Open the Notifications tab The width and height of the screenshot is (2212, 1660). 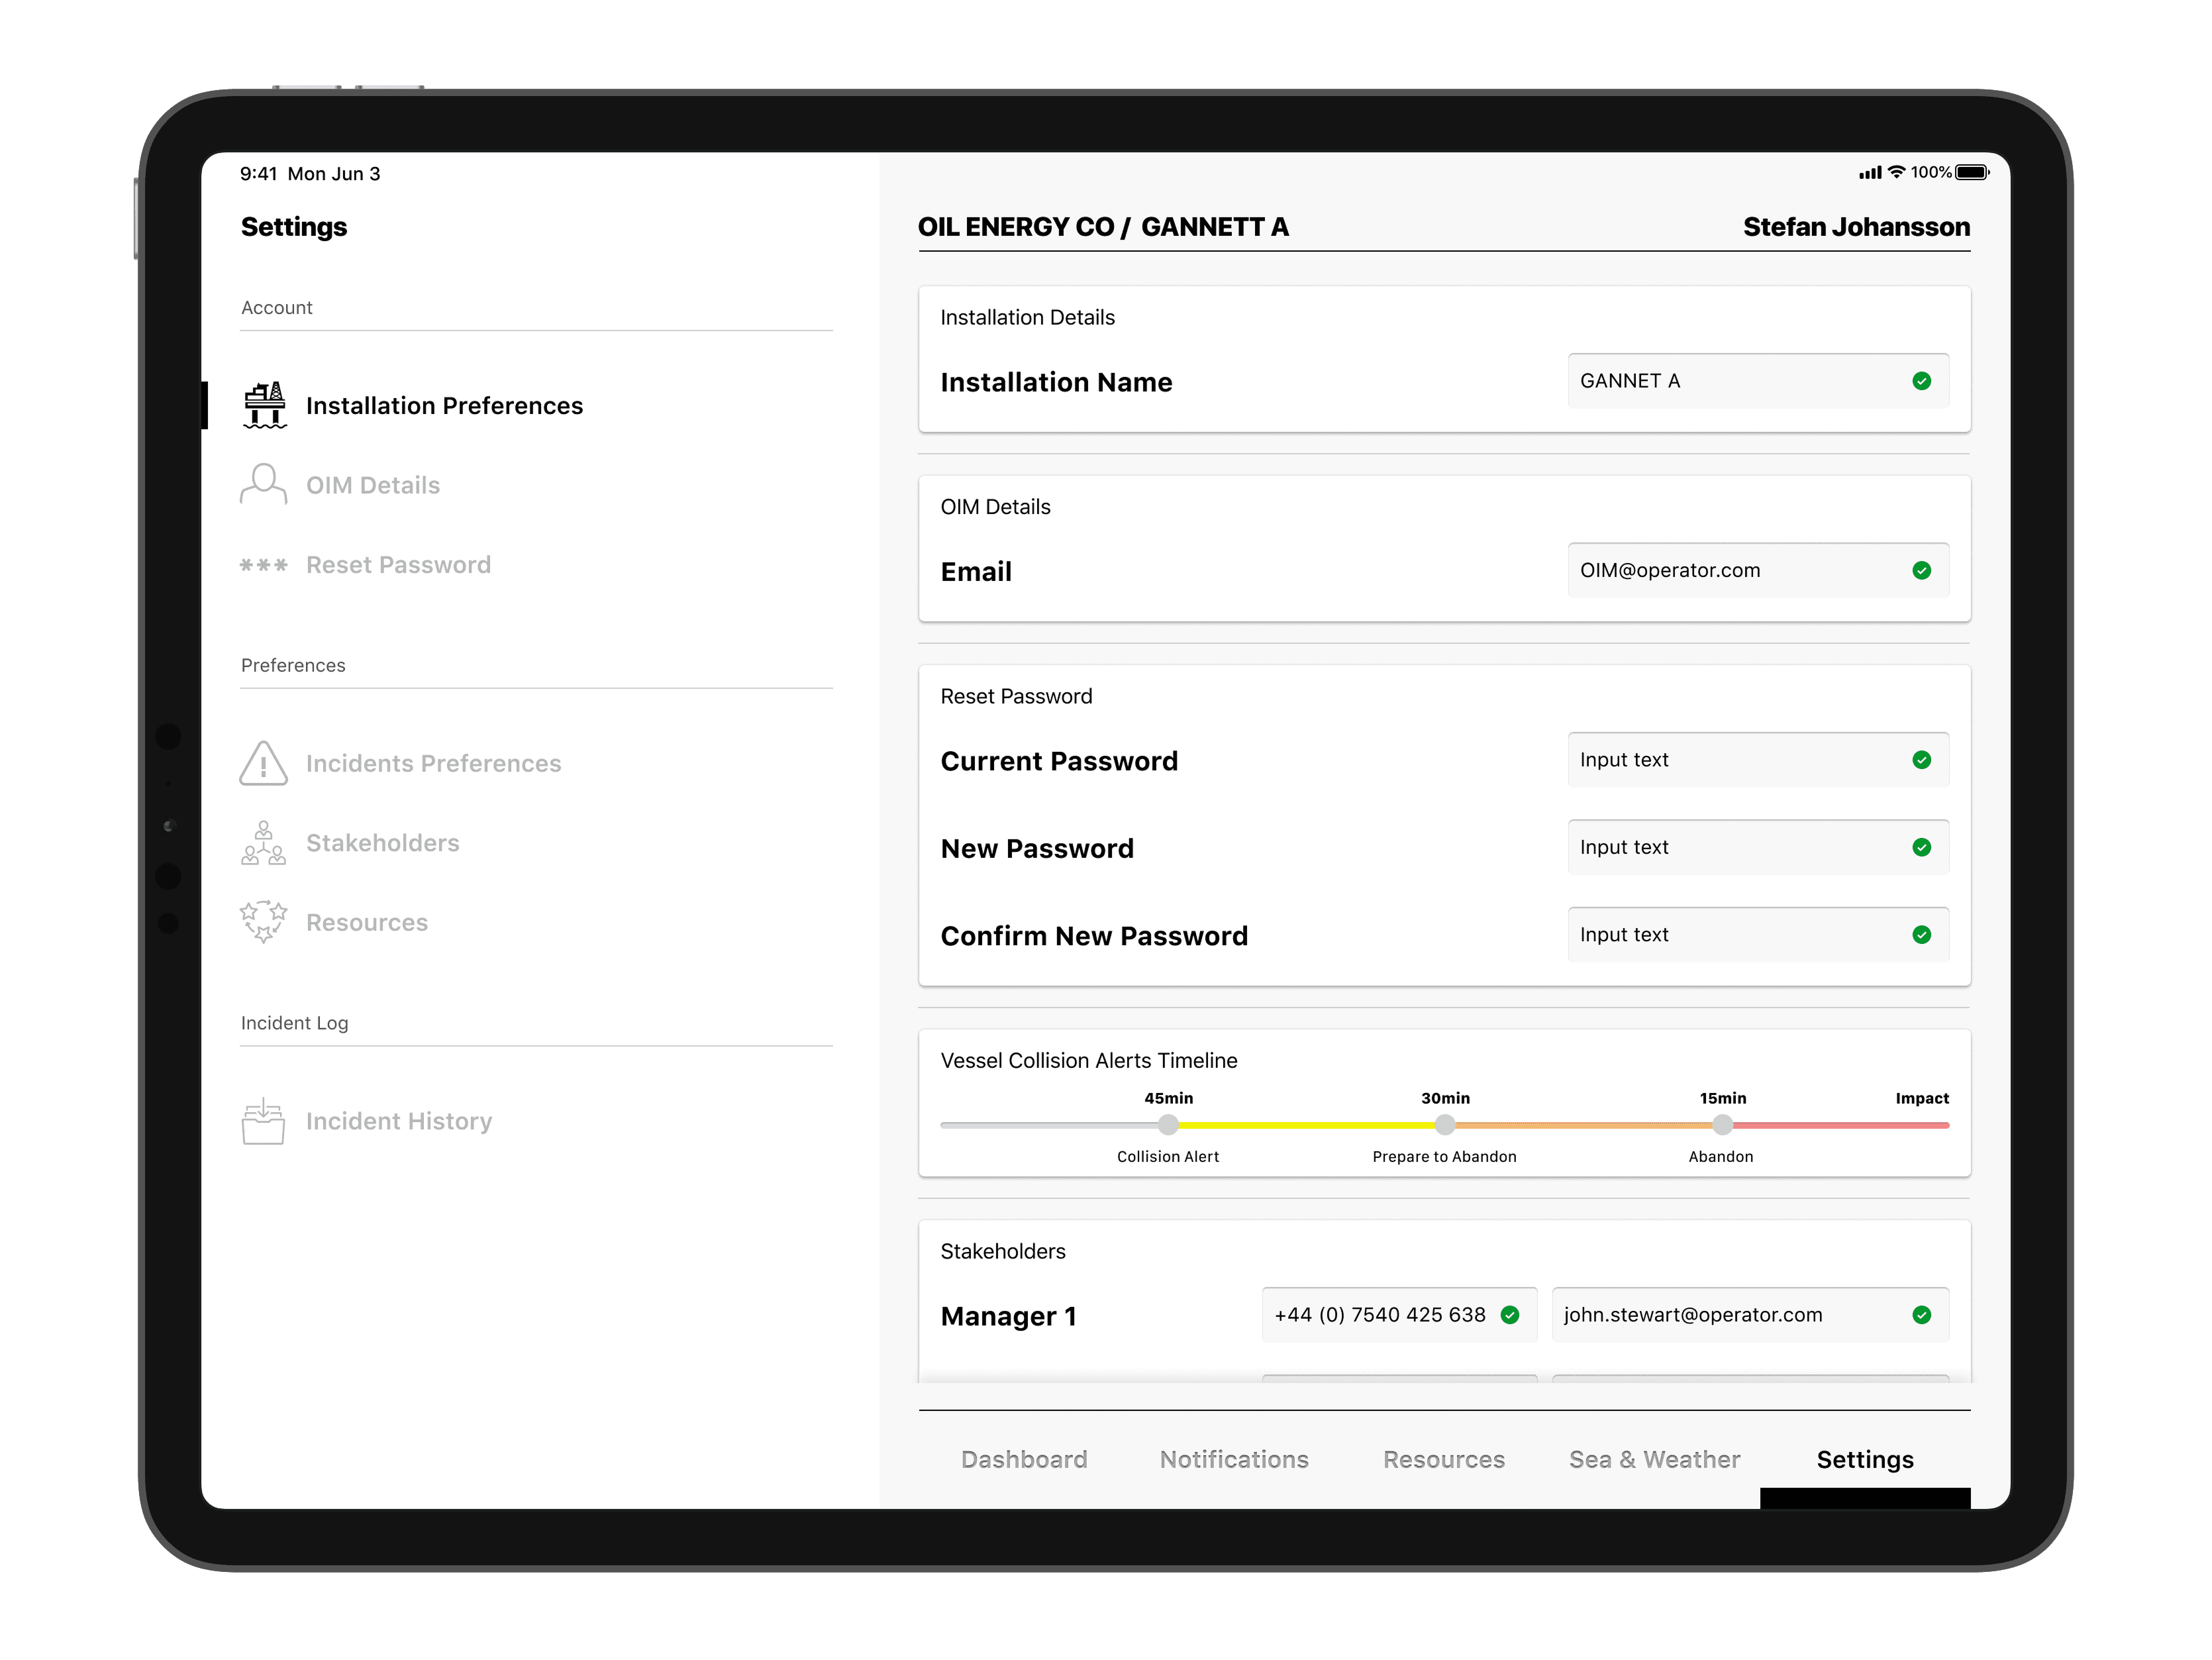click(1234, 1459)
